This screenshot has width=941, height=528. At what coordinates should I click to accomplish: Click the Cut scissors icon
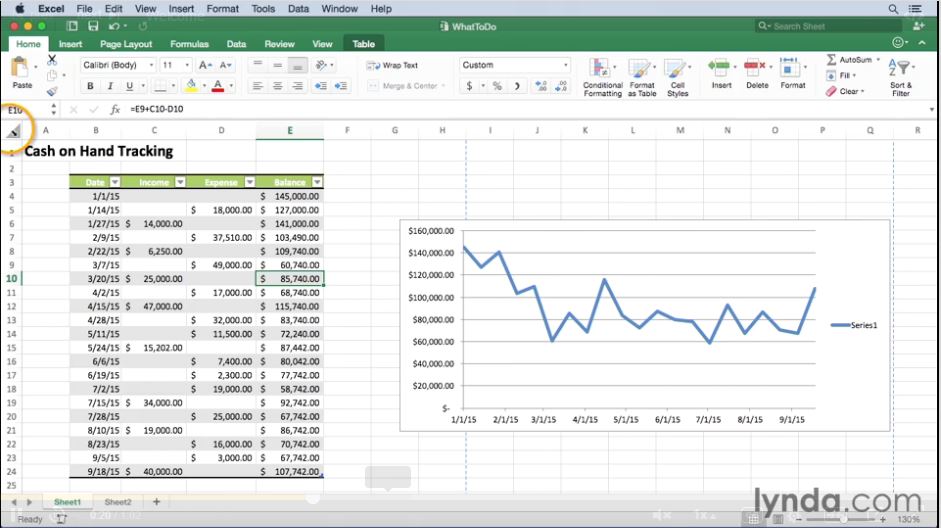coord(52,60)
